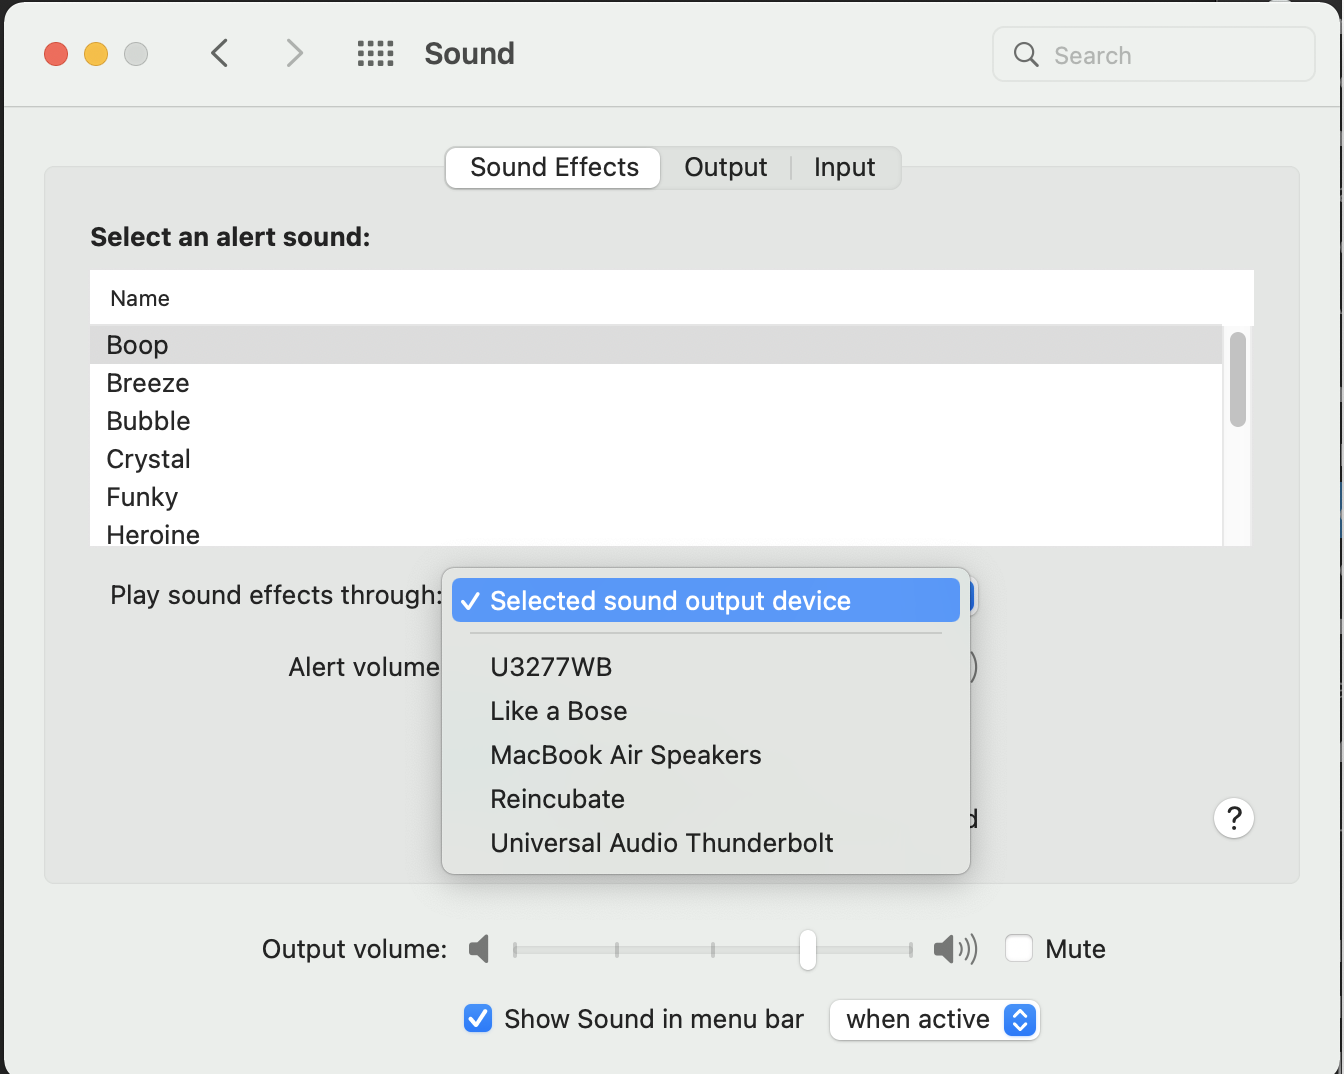This screenshot has height=1074, width=1344.
Task: Click in the Search field
Action: click(1154, 54)
